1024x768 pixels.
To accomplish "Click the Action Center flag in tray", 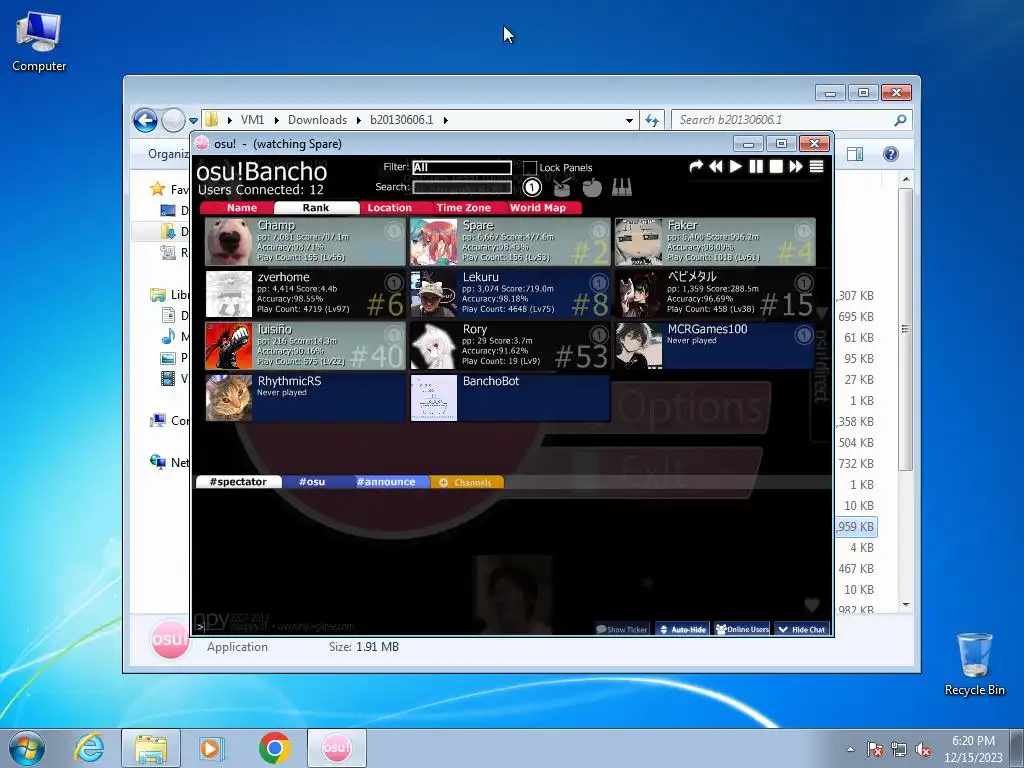I will 875,750.
